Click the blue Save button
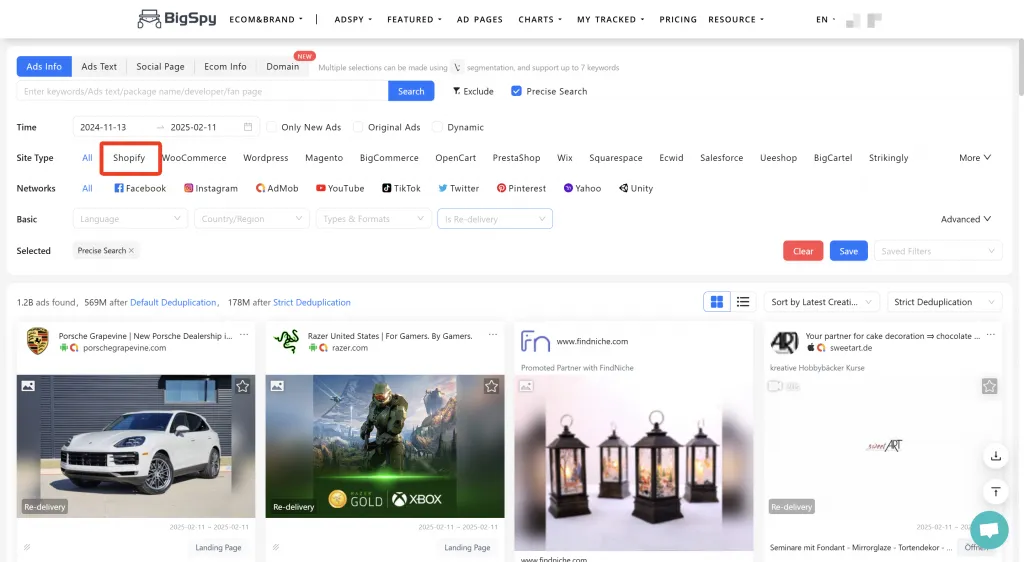Image resolution: width=1024 pixels, height=562 pixels. point(848,251)
